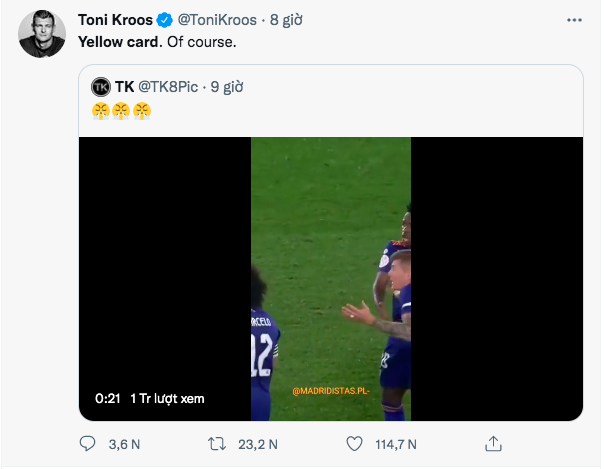Screen dimensions: 604x469
Task: Open the three-dot more options menu
Action: (574, 20)
